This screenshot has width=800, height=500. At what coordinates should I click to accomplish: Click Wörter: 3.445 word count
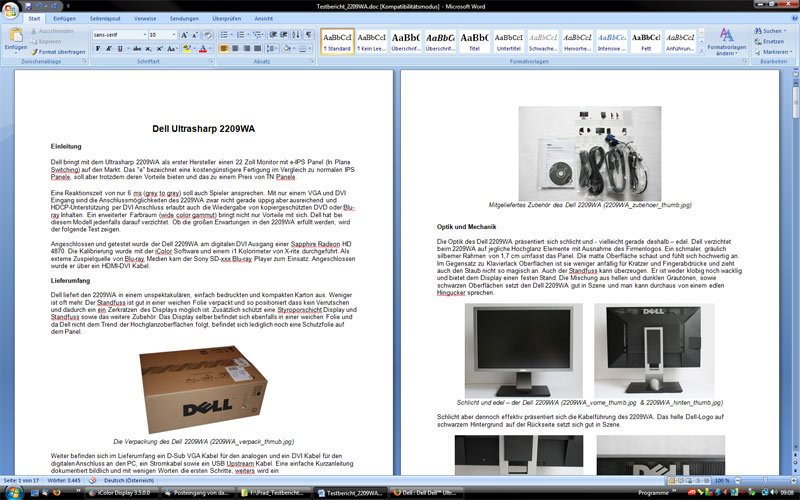(64, 480)
